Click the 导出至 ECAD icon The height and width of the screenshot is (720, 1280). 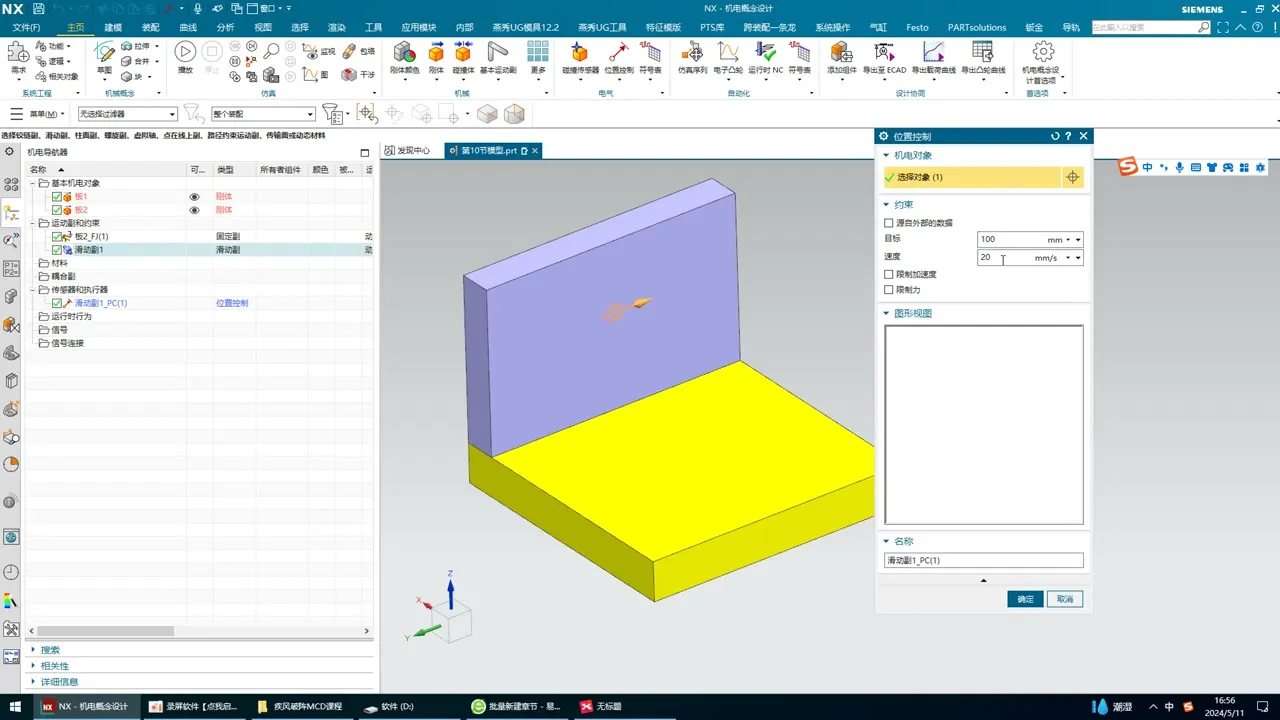(x=884, y=53)
